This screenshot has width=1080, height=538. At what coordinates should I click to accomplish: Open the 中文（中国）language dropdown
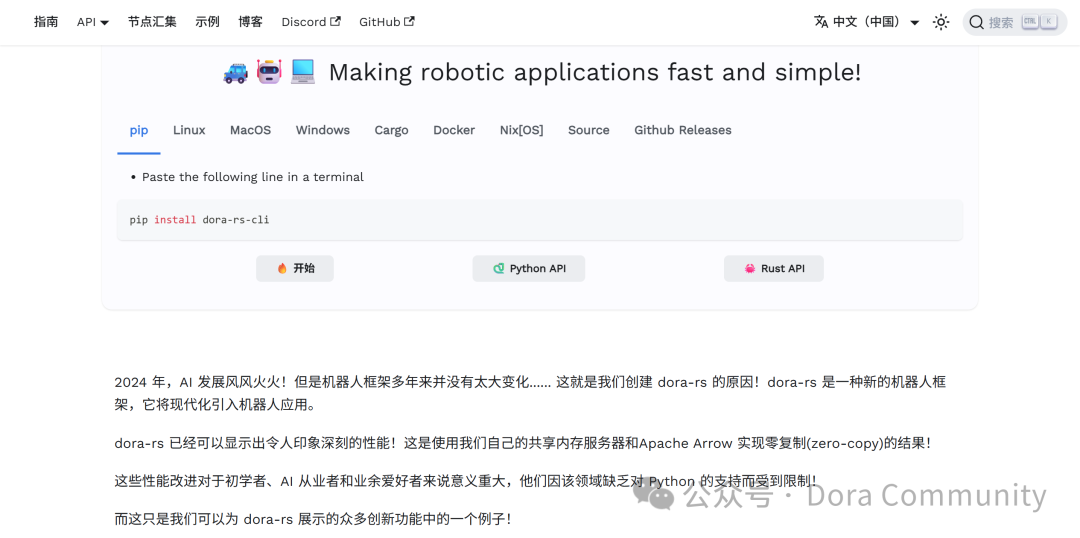coord(866,22)
